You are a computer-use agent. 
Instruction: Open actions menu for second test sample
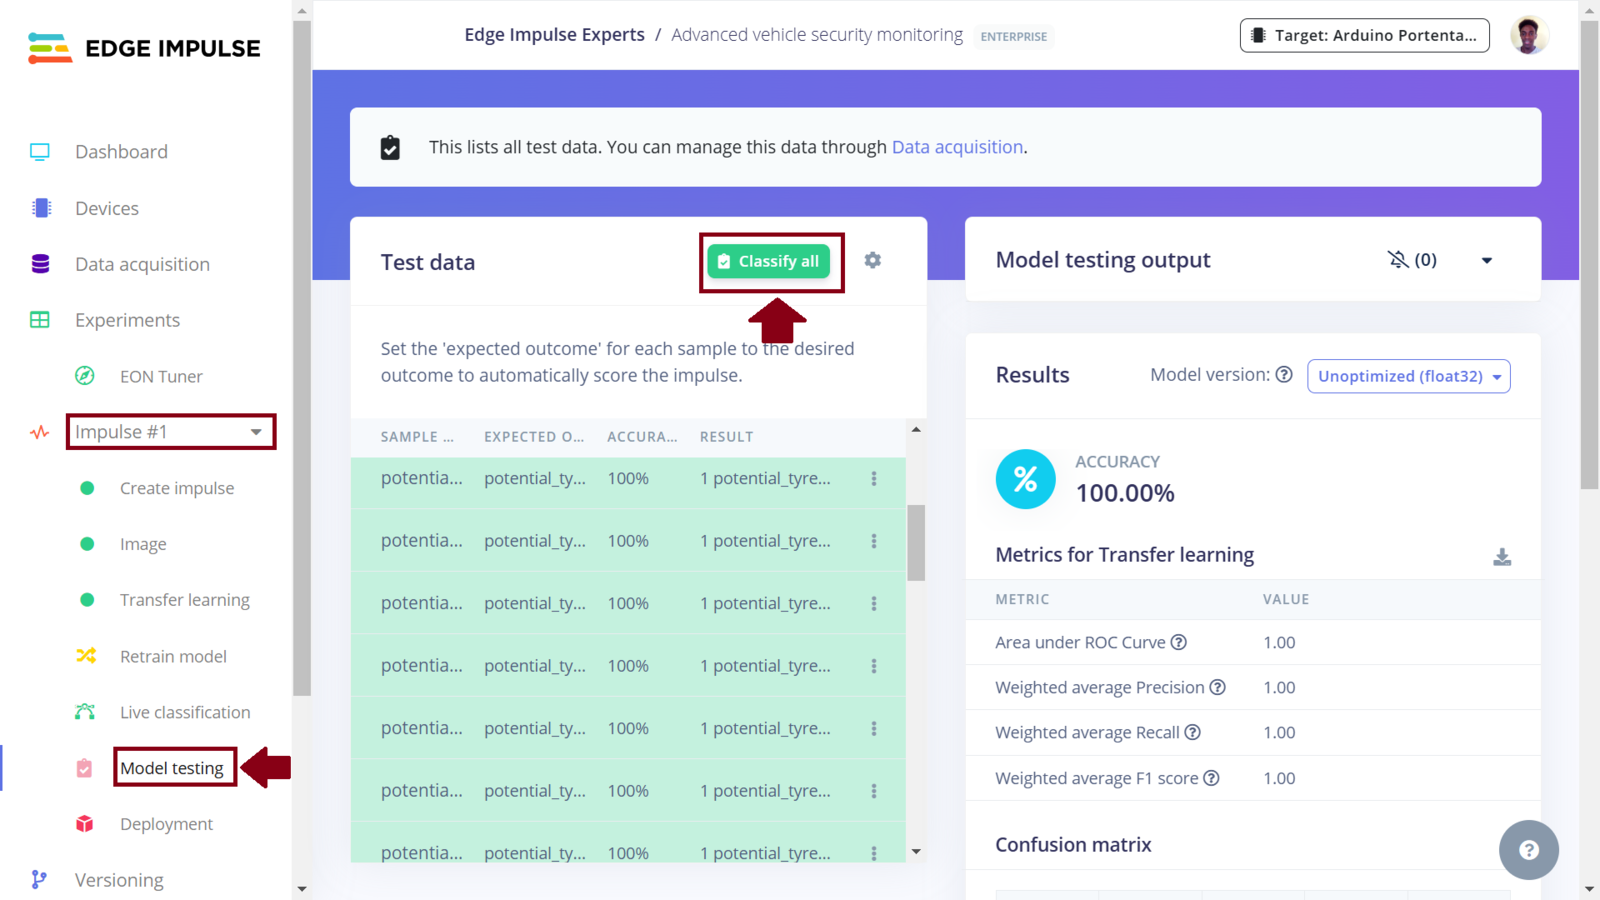tap(874, 541)
